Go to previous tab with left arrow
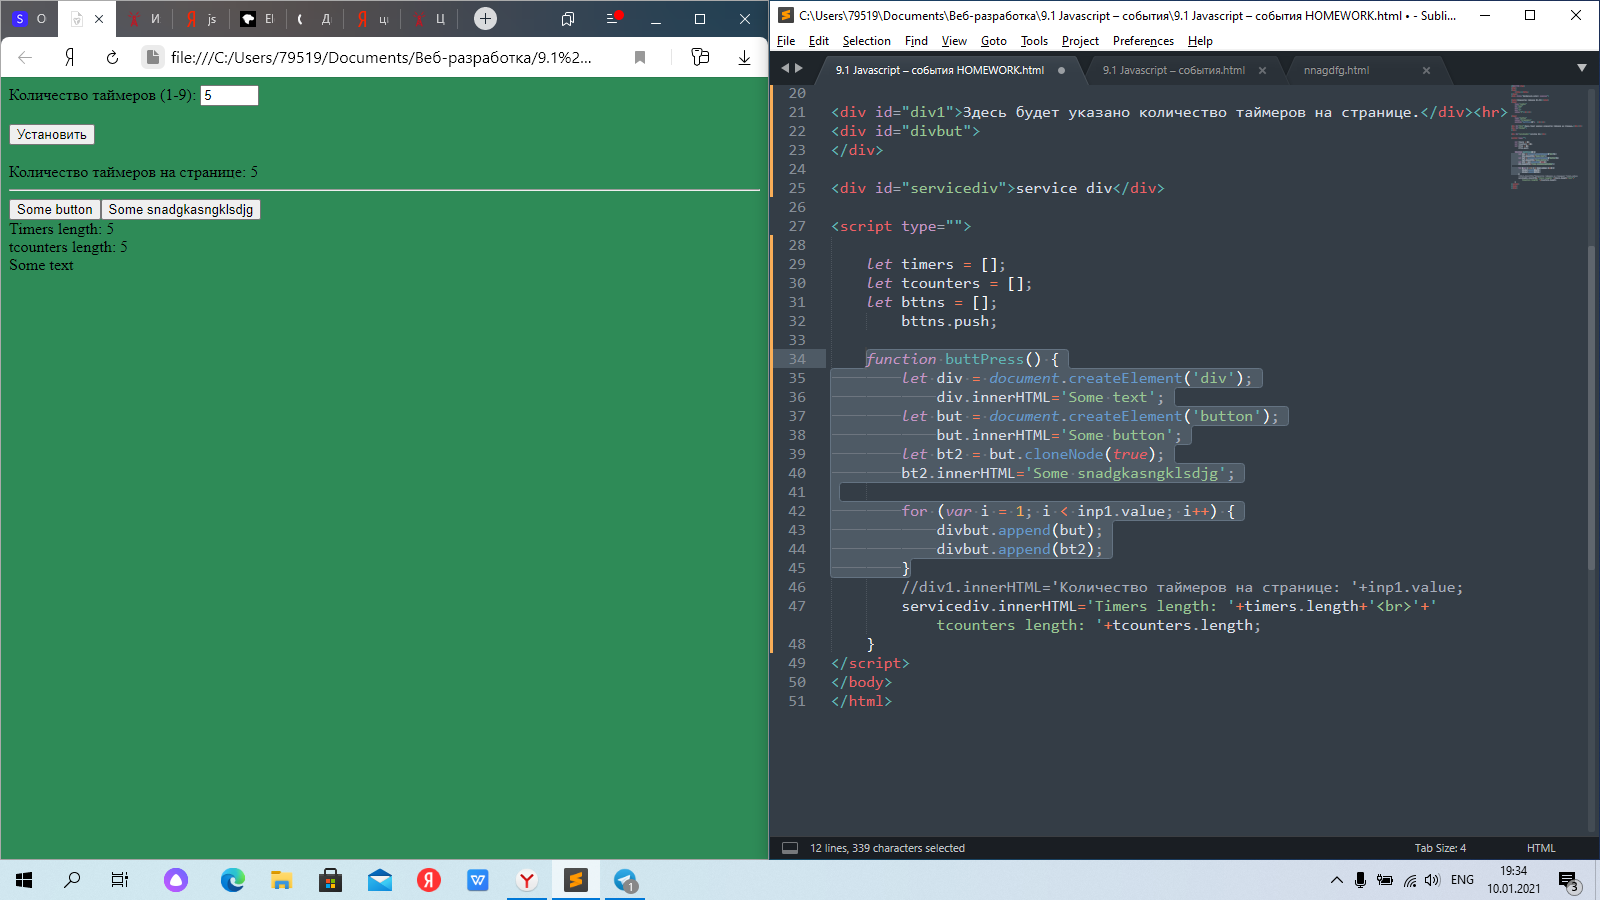This screenshot has height=900, width=1600. point(785,68)
